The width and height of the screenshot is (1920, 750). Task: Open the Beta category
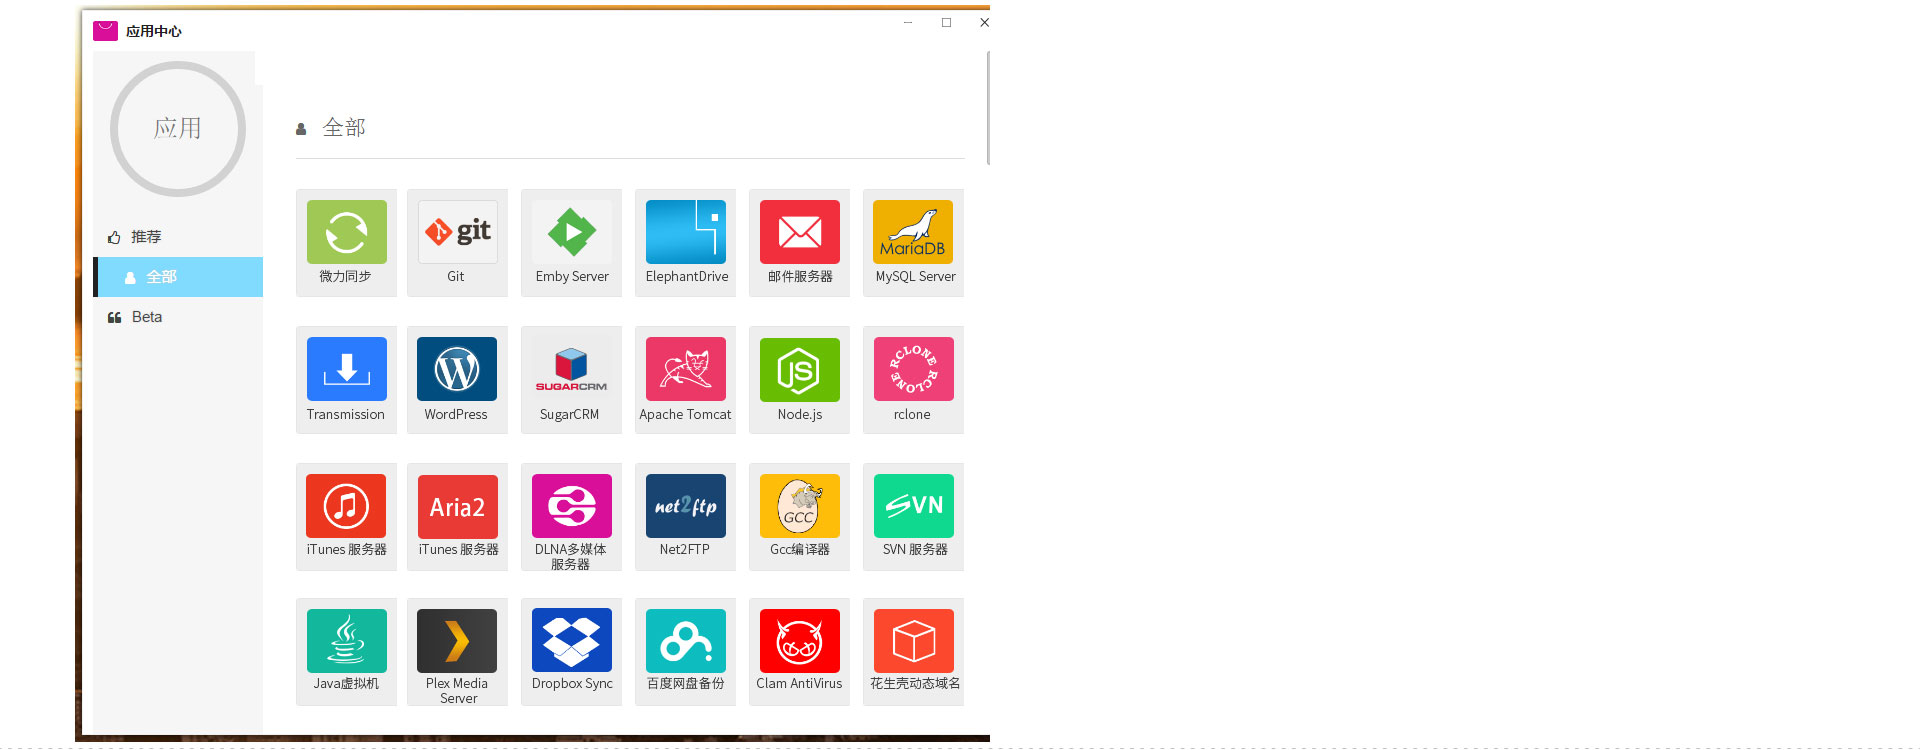coord(178,317)
